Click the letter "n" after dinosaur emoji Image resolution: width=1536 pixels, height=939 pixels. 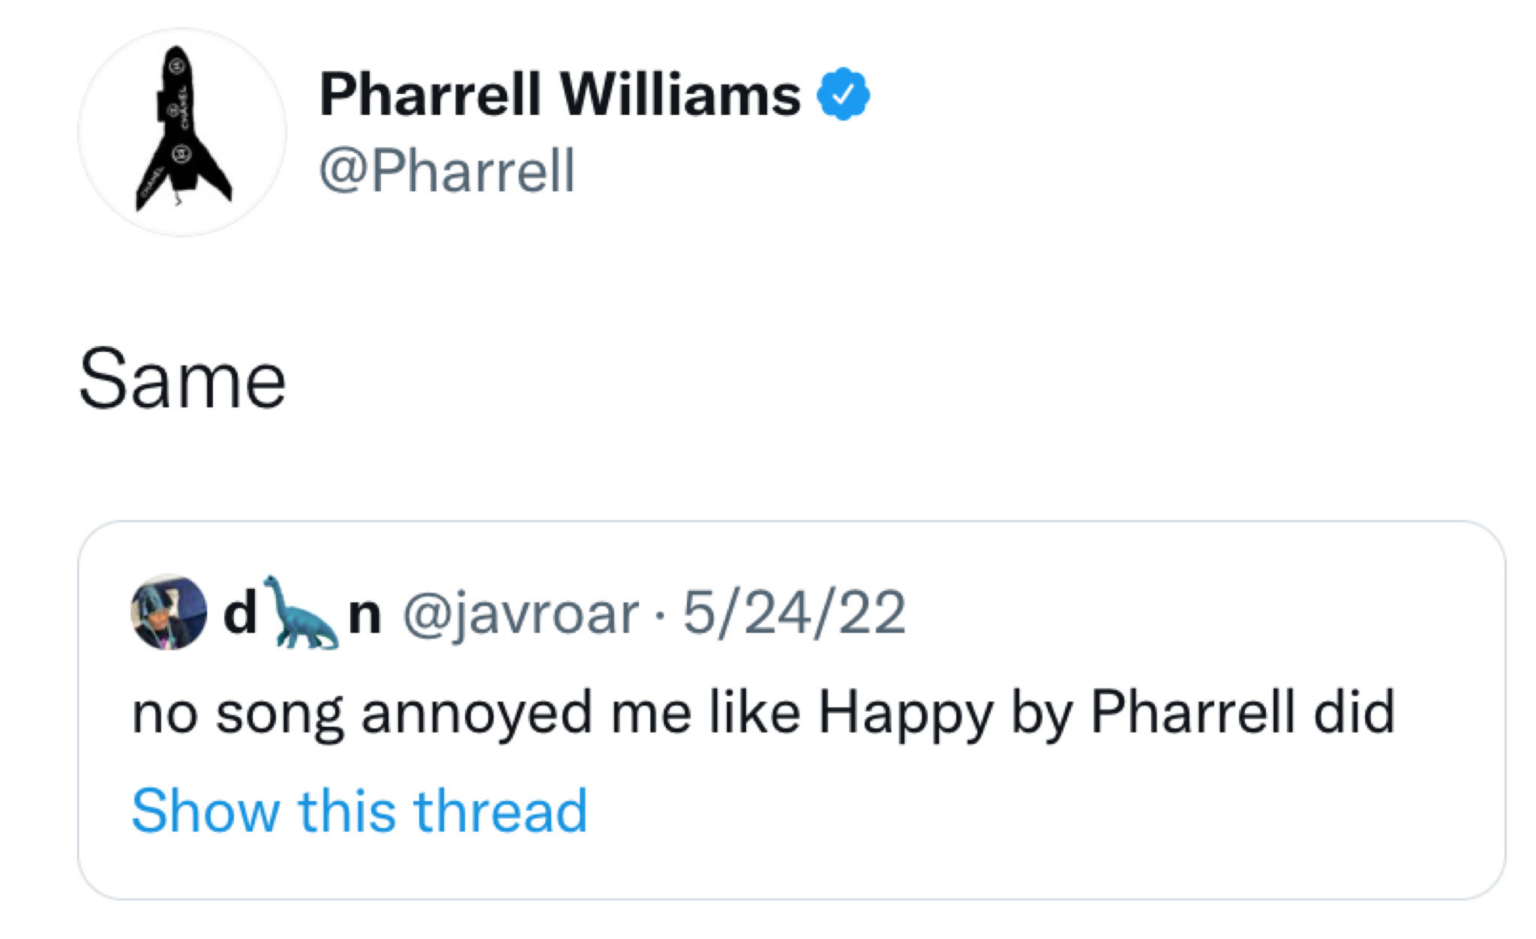click(365, 615)
